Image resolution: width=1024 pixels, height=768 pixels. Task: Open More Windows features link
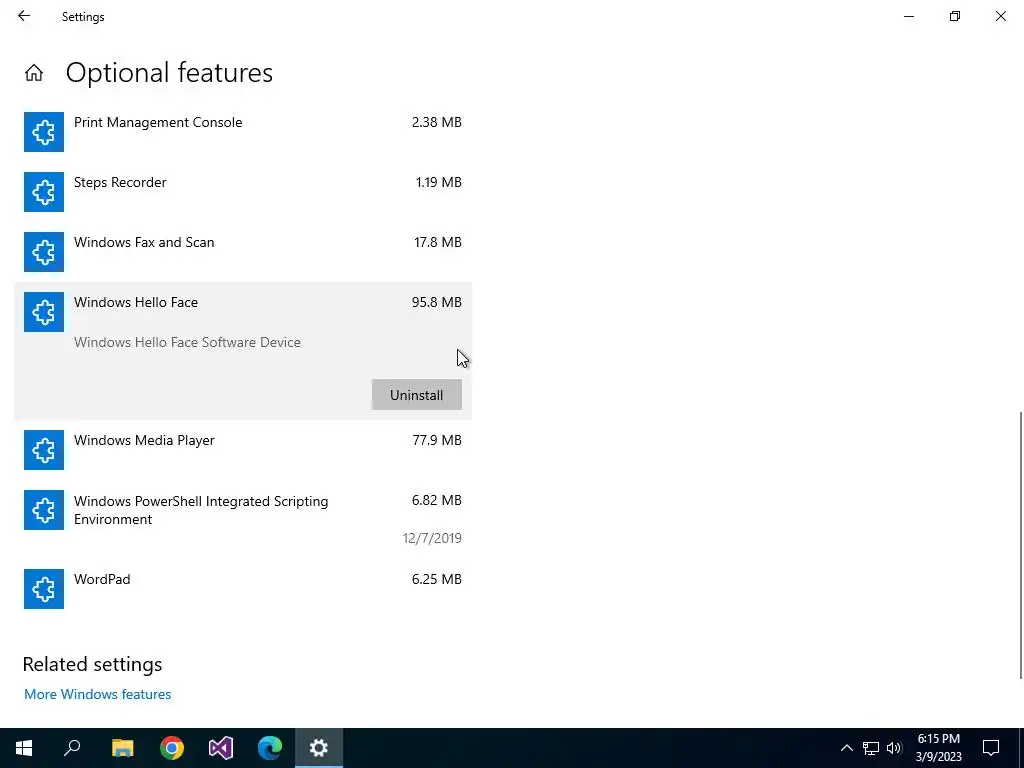[x=97, y=694]
